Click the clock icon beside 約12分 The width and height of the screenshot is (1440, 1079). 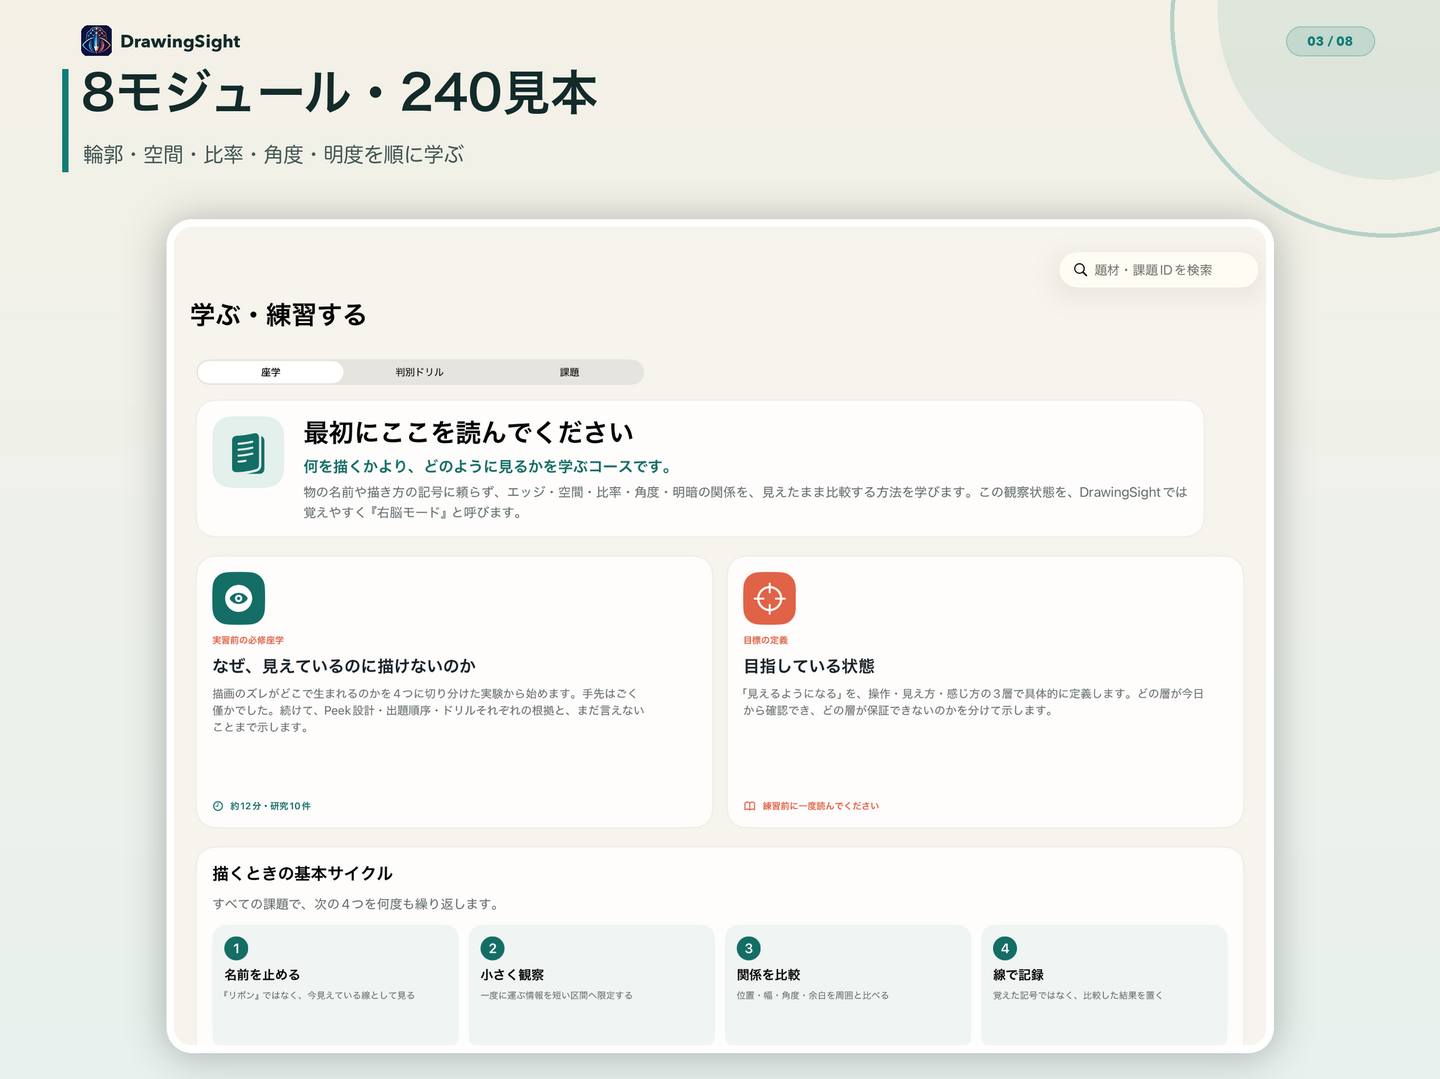point(218,806)
